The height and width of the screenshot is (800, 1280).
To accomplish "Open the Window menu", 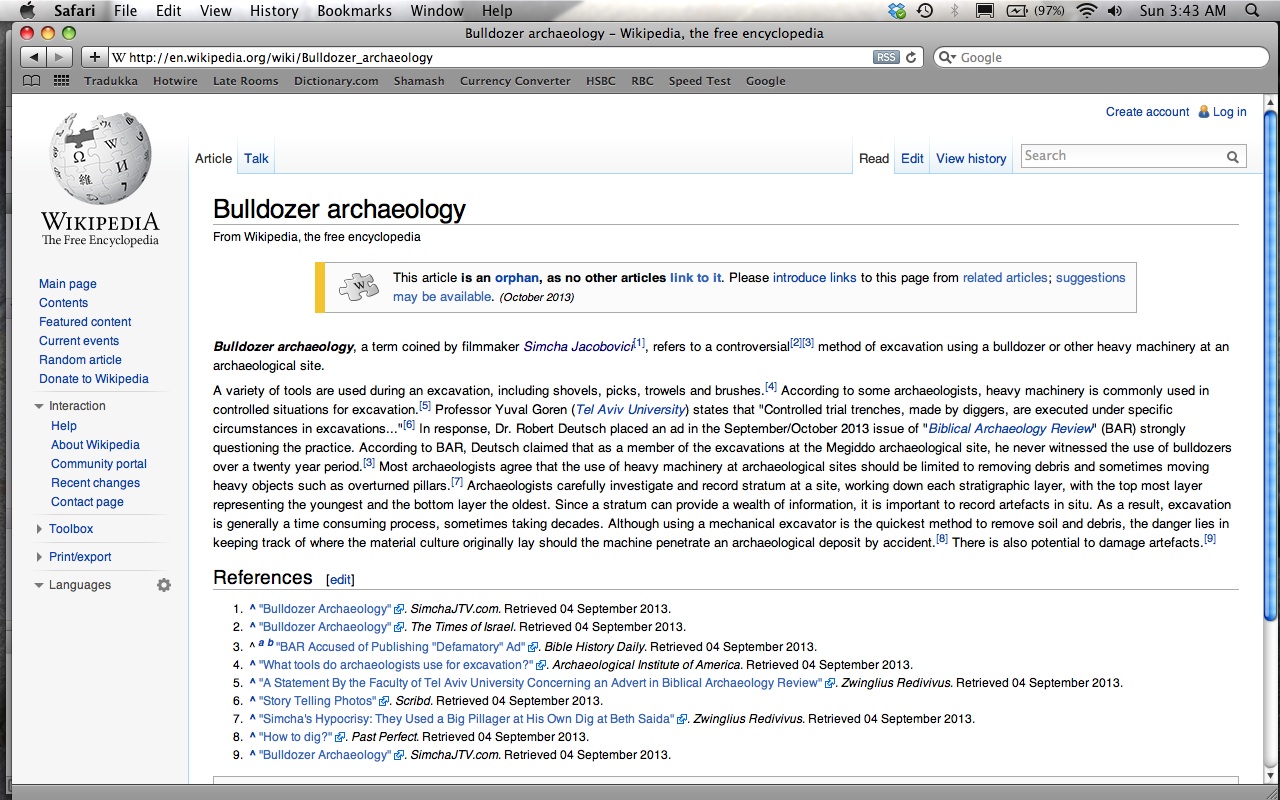I will tap(438, 11).
